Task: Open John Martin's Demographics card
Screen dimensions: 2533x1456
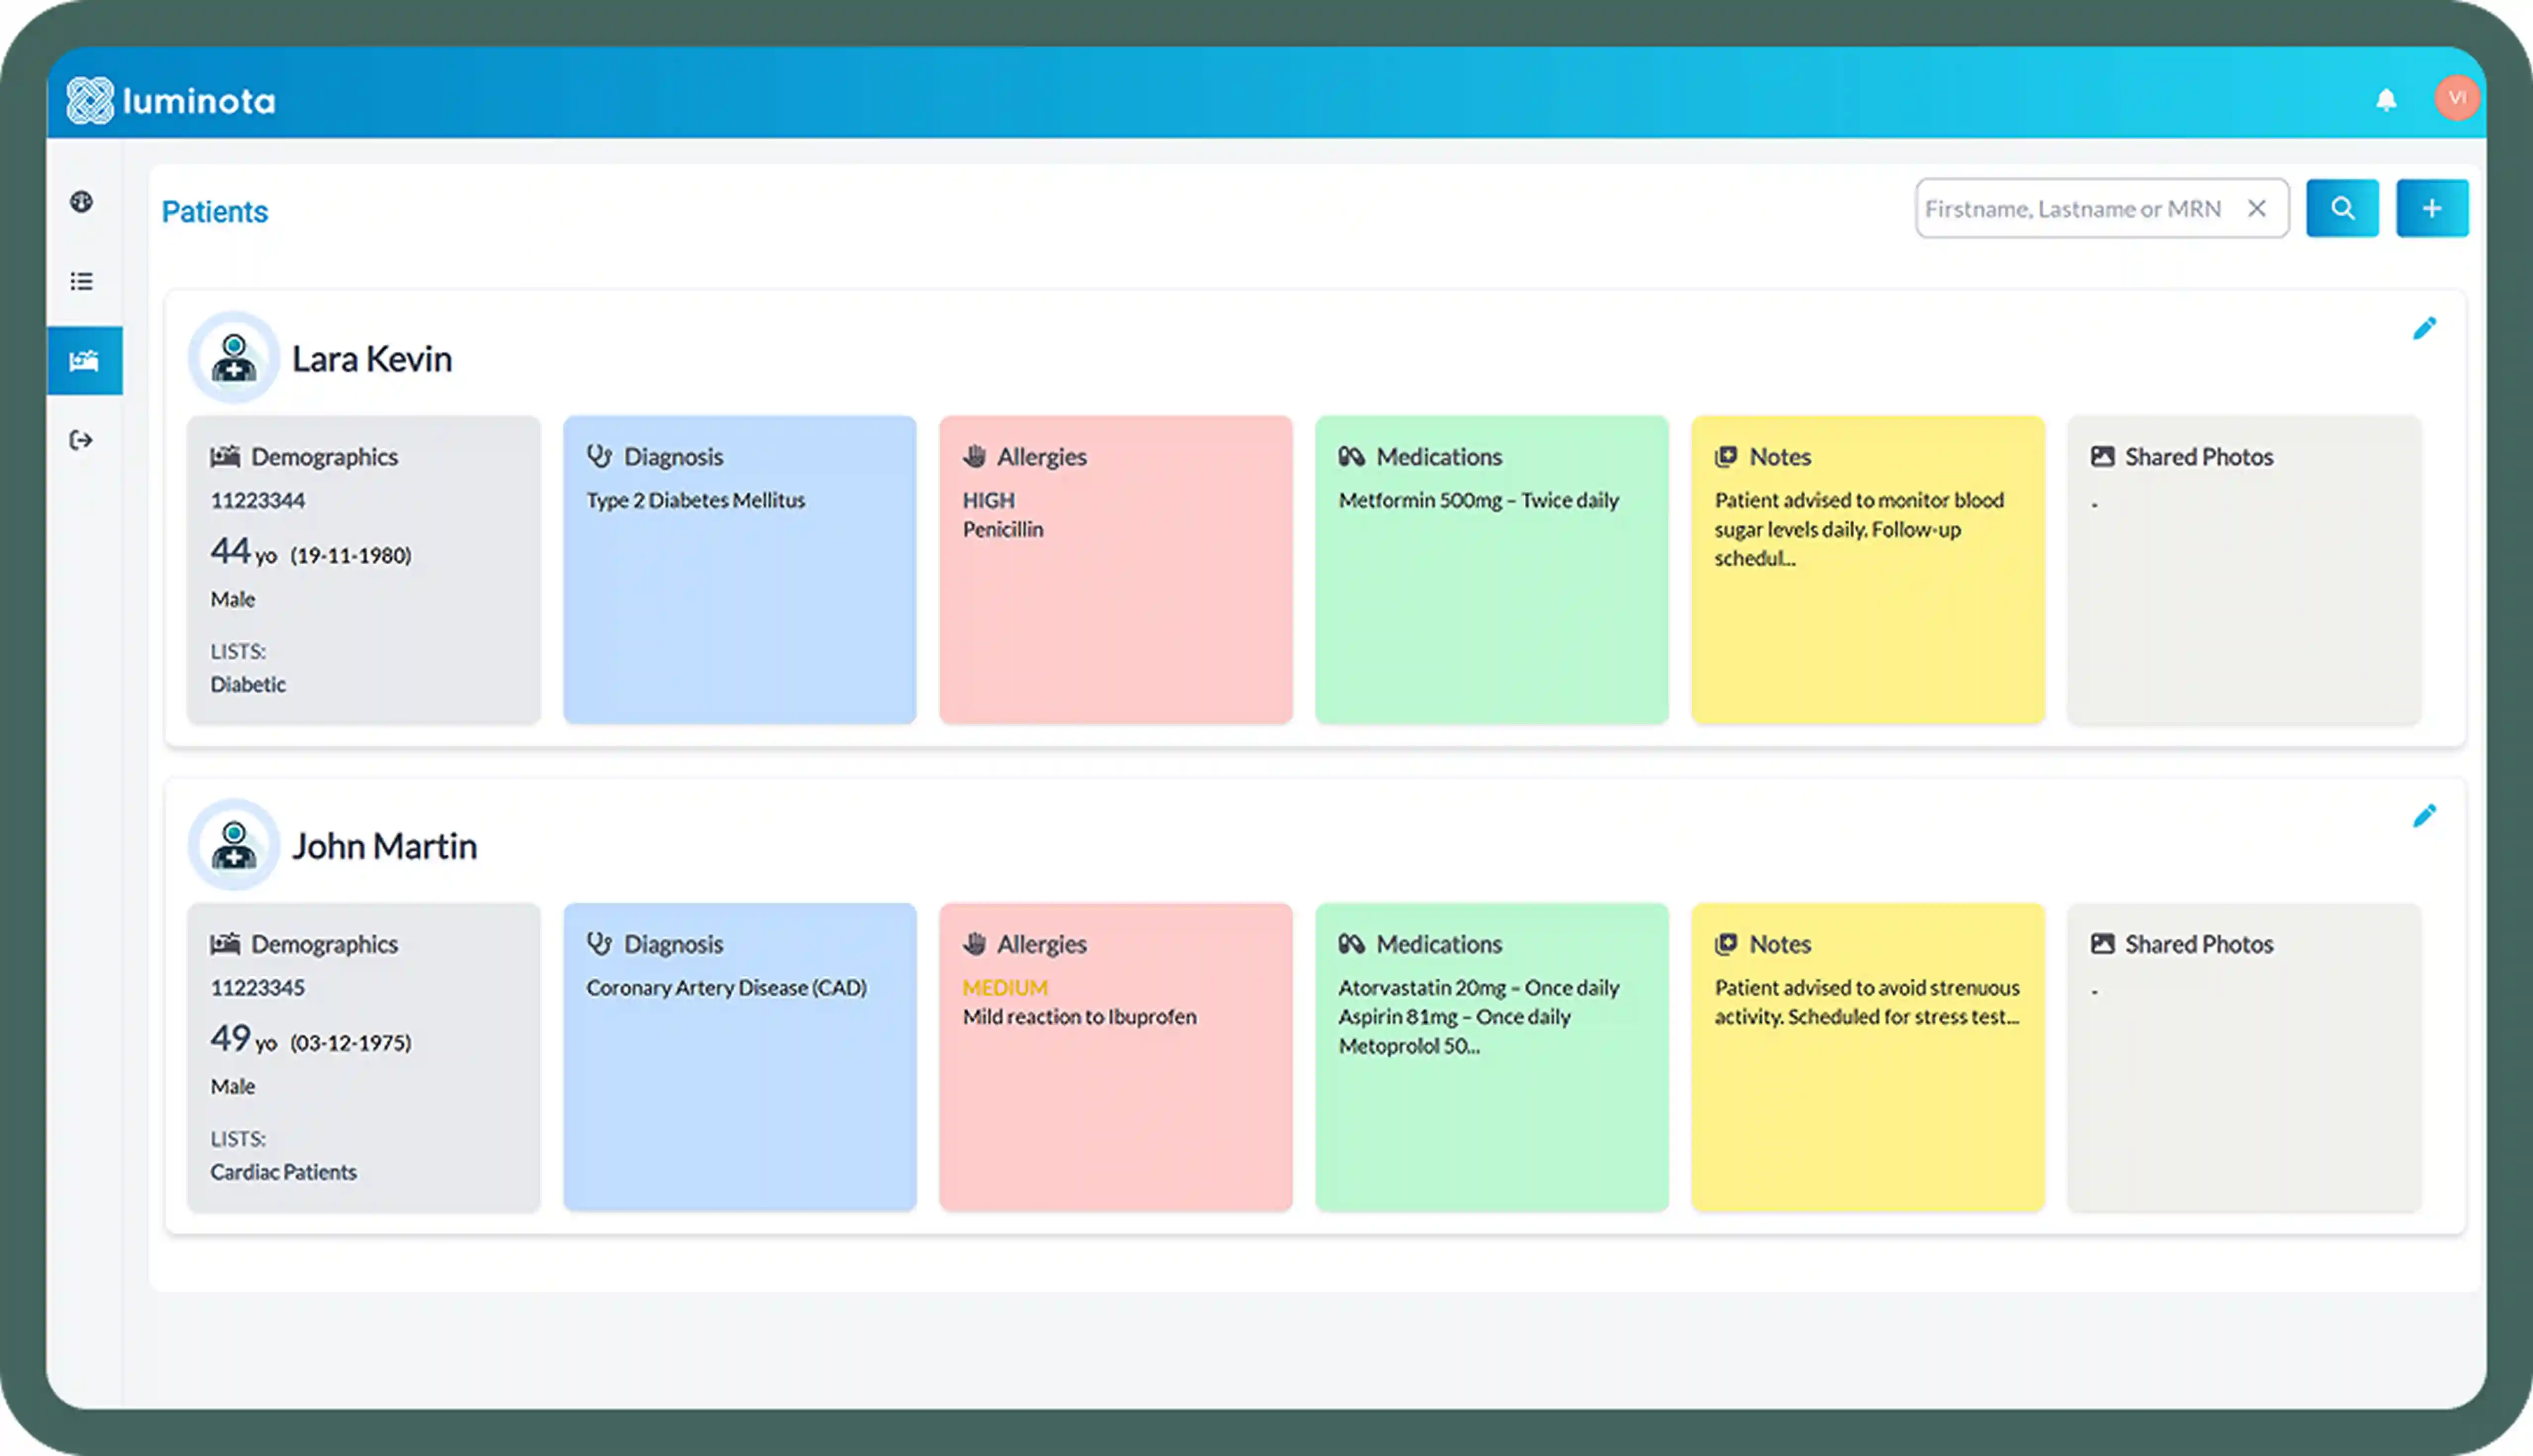Action: tap(363, 1057)
